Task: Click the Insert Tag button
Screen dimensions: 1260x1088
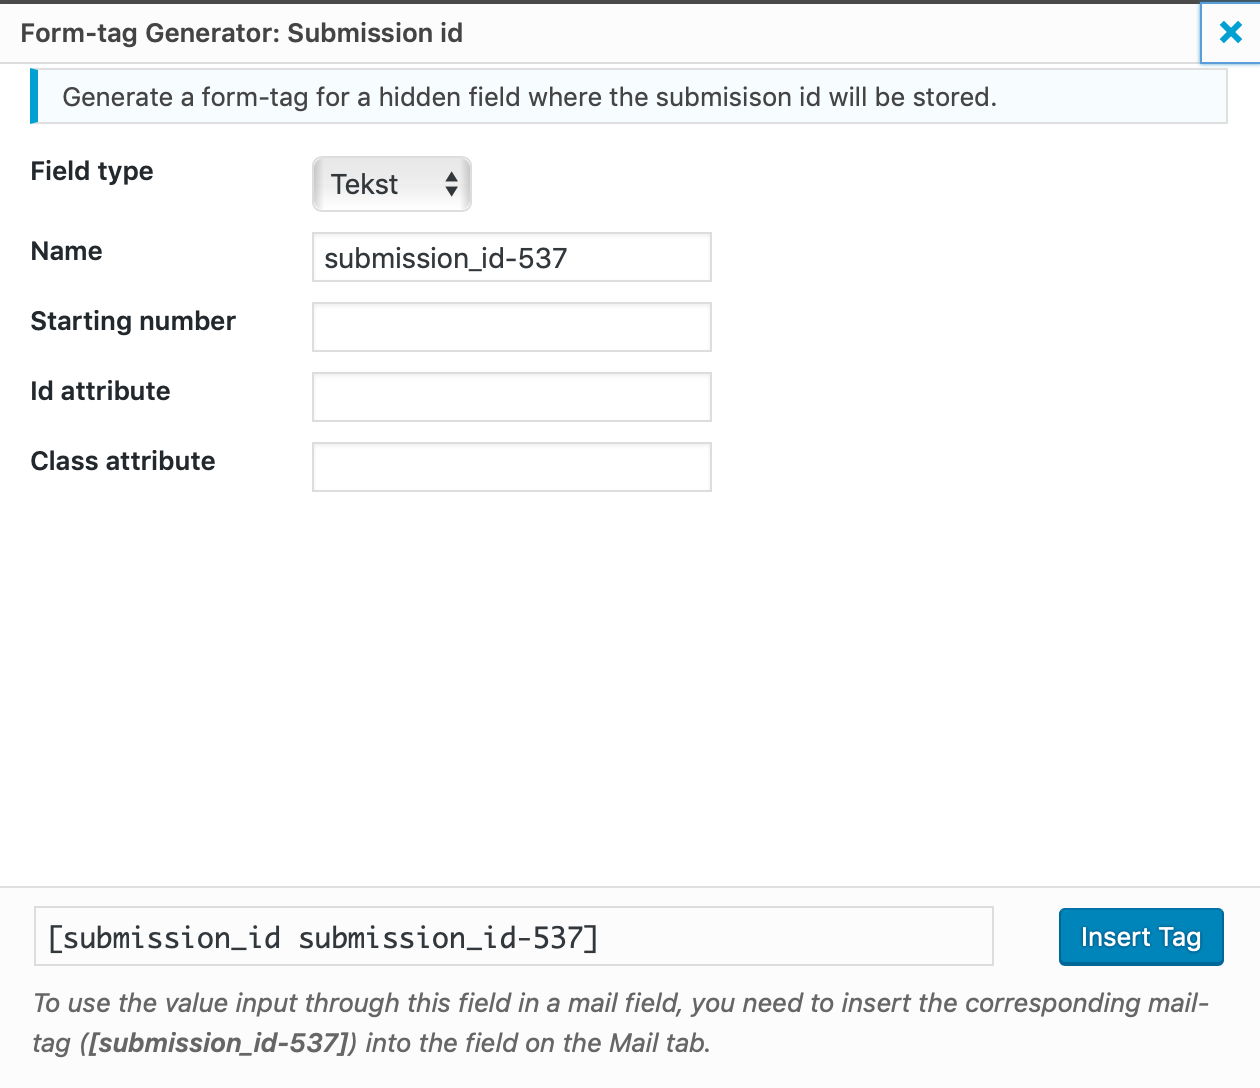Action: 1141,937
